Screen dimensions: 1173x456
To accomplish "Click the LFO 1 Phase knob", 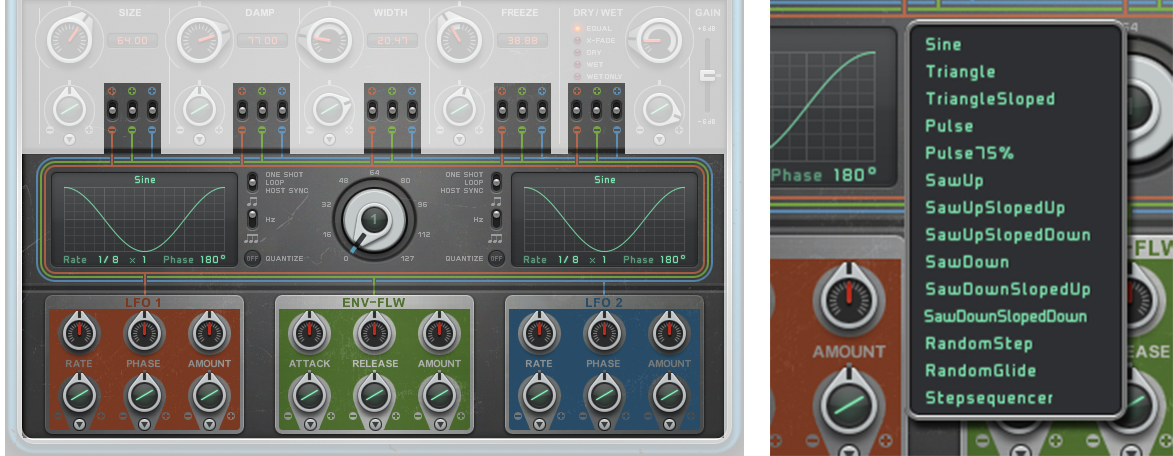I will pos(143,331).
